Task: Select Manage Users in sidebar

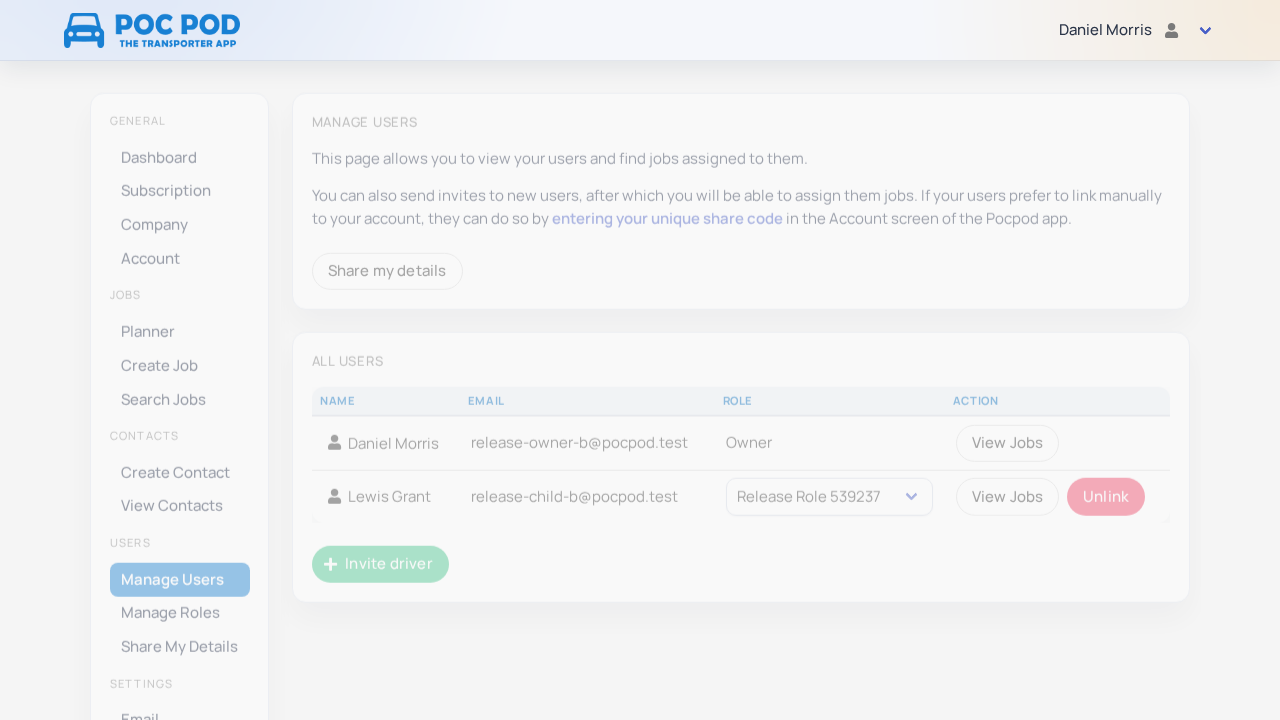Action: click(180, 579)
